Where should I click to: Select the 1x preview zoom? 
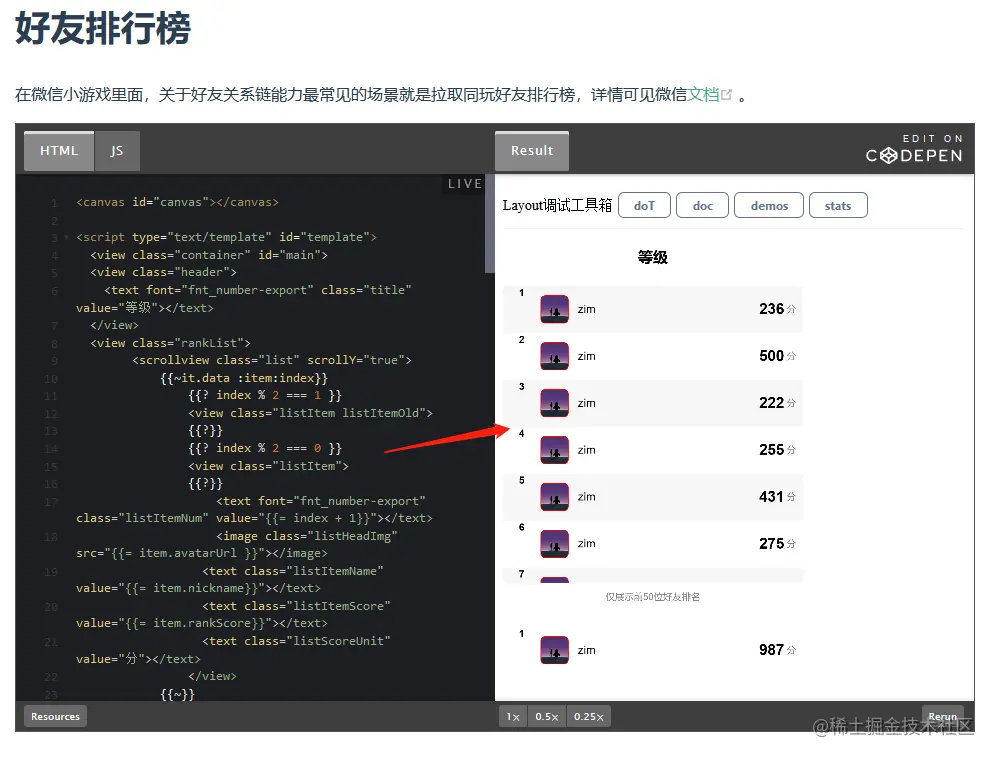[512, 716]
